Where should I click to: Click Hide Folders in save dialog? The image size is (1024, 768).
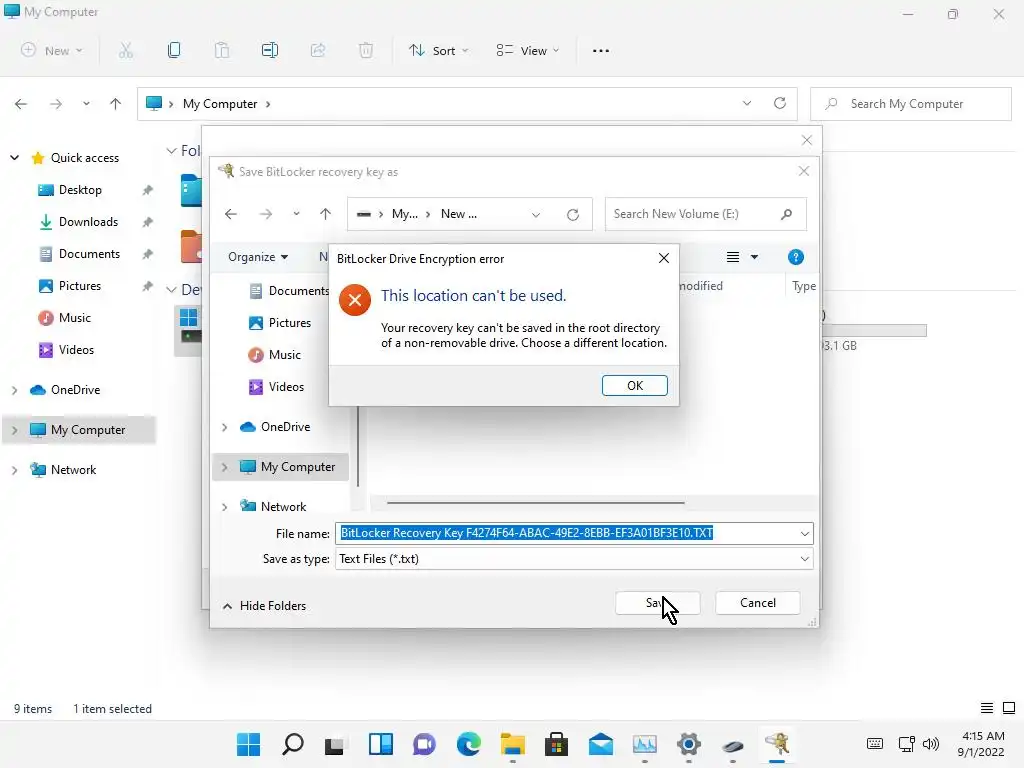pos(264,605)
